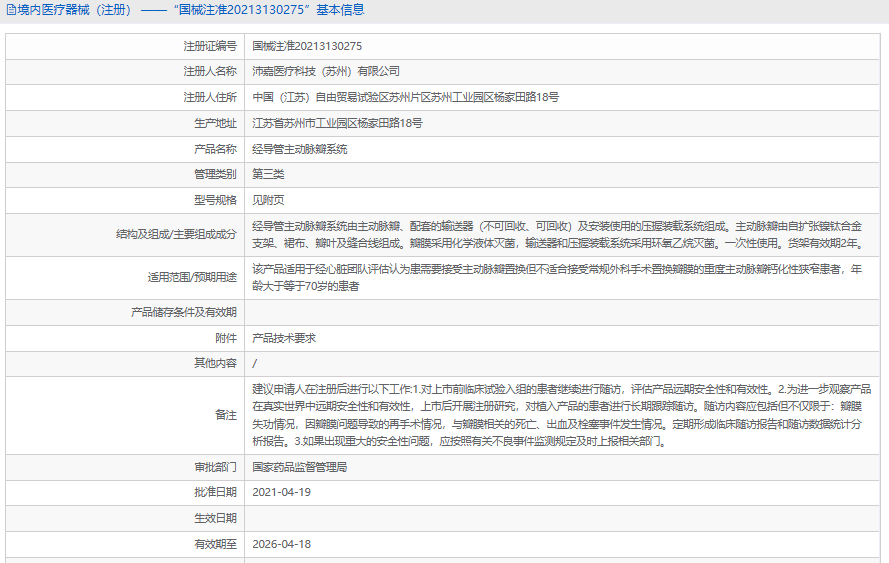The height and width of the screenshot is (563, 889).
Task: Click the 备注 label
Action: pos(226,415)
